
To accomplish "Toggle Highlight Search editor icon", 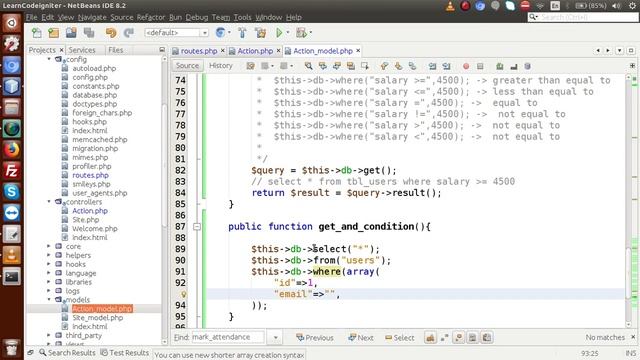I will click(351, 66).
